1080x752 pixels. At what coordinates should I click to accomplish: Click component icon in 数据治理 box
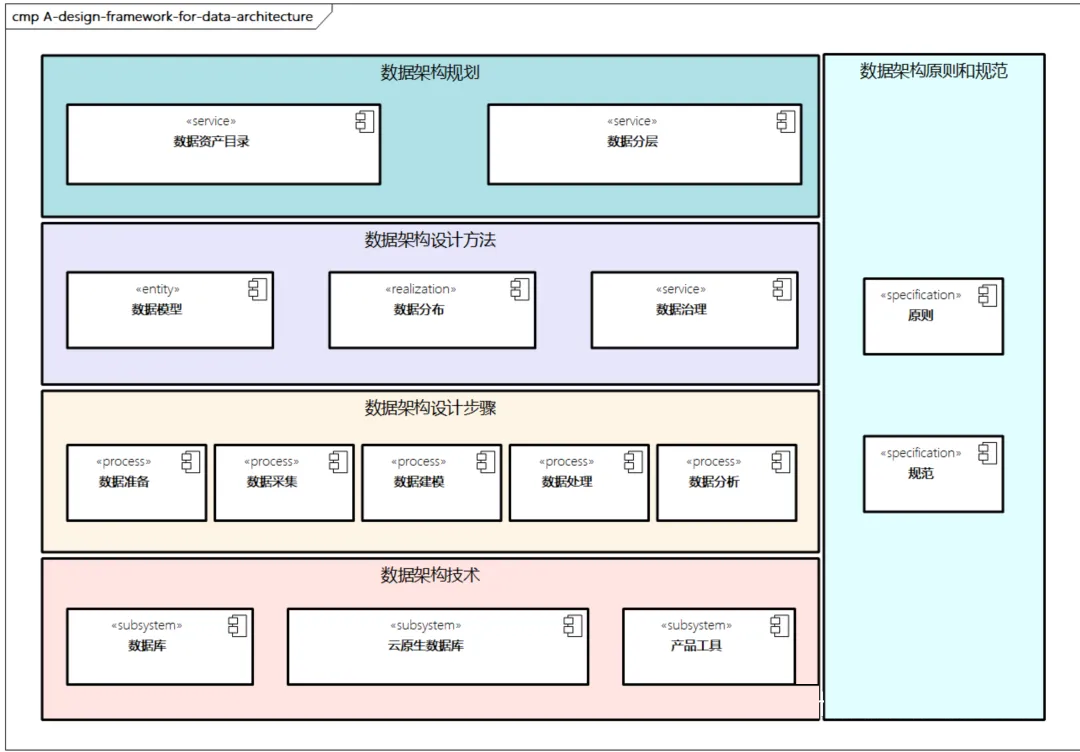782,289
